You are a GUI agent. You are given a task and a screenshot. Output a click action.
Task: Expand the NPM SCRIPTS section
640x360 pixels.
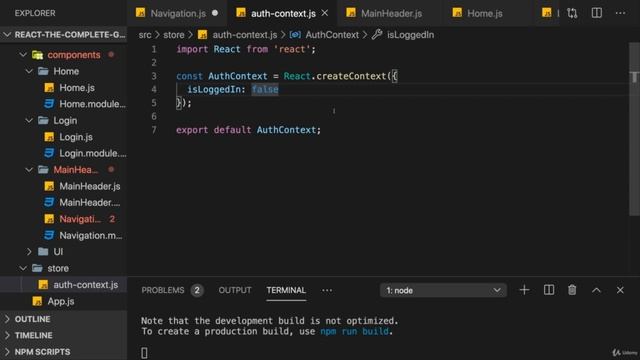64,352
